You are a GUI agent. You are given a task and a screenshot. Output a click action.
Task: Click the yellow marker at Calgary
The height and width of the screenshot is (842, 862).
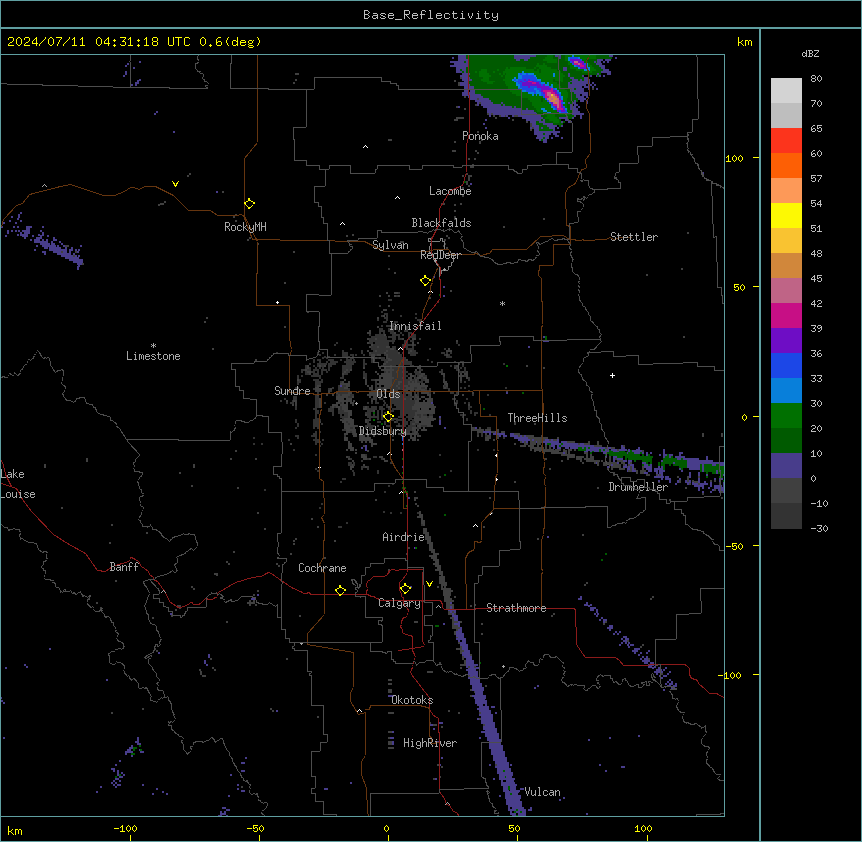click(405, 589)
